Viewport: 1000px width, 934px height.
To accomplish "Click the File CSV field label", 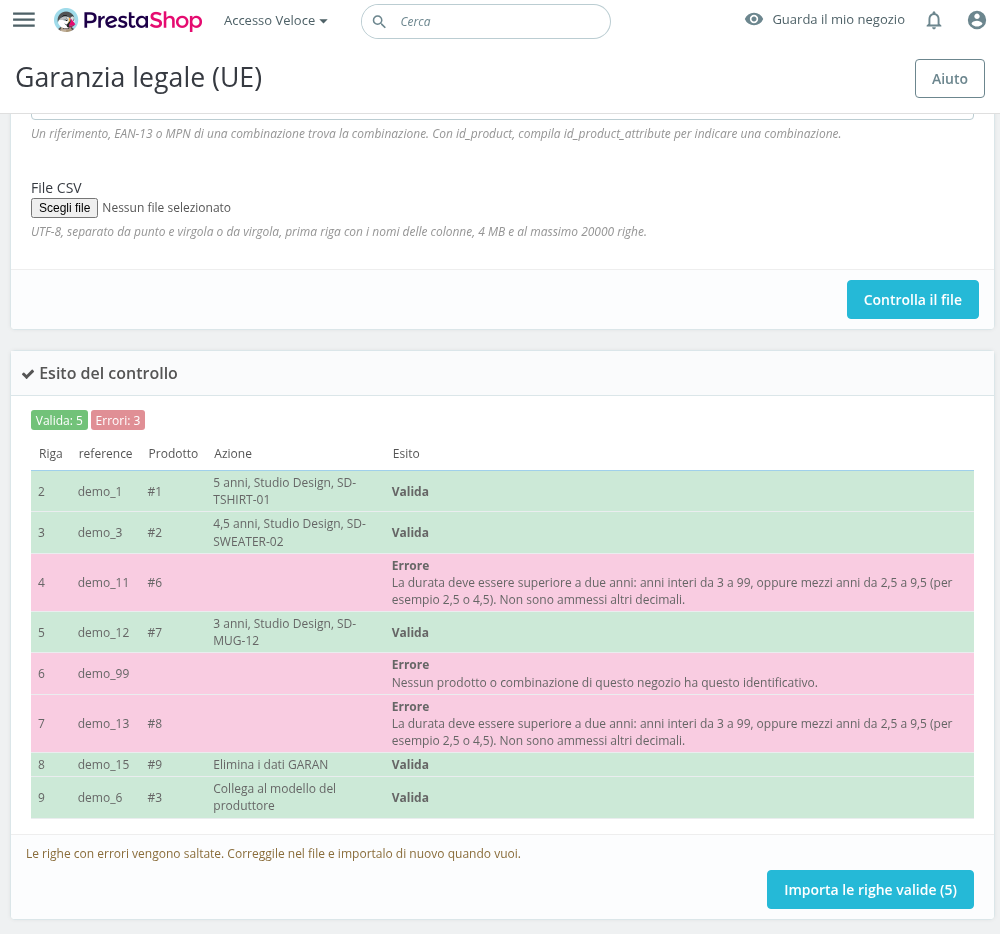I will [56, 188].
